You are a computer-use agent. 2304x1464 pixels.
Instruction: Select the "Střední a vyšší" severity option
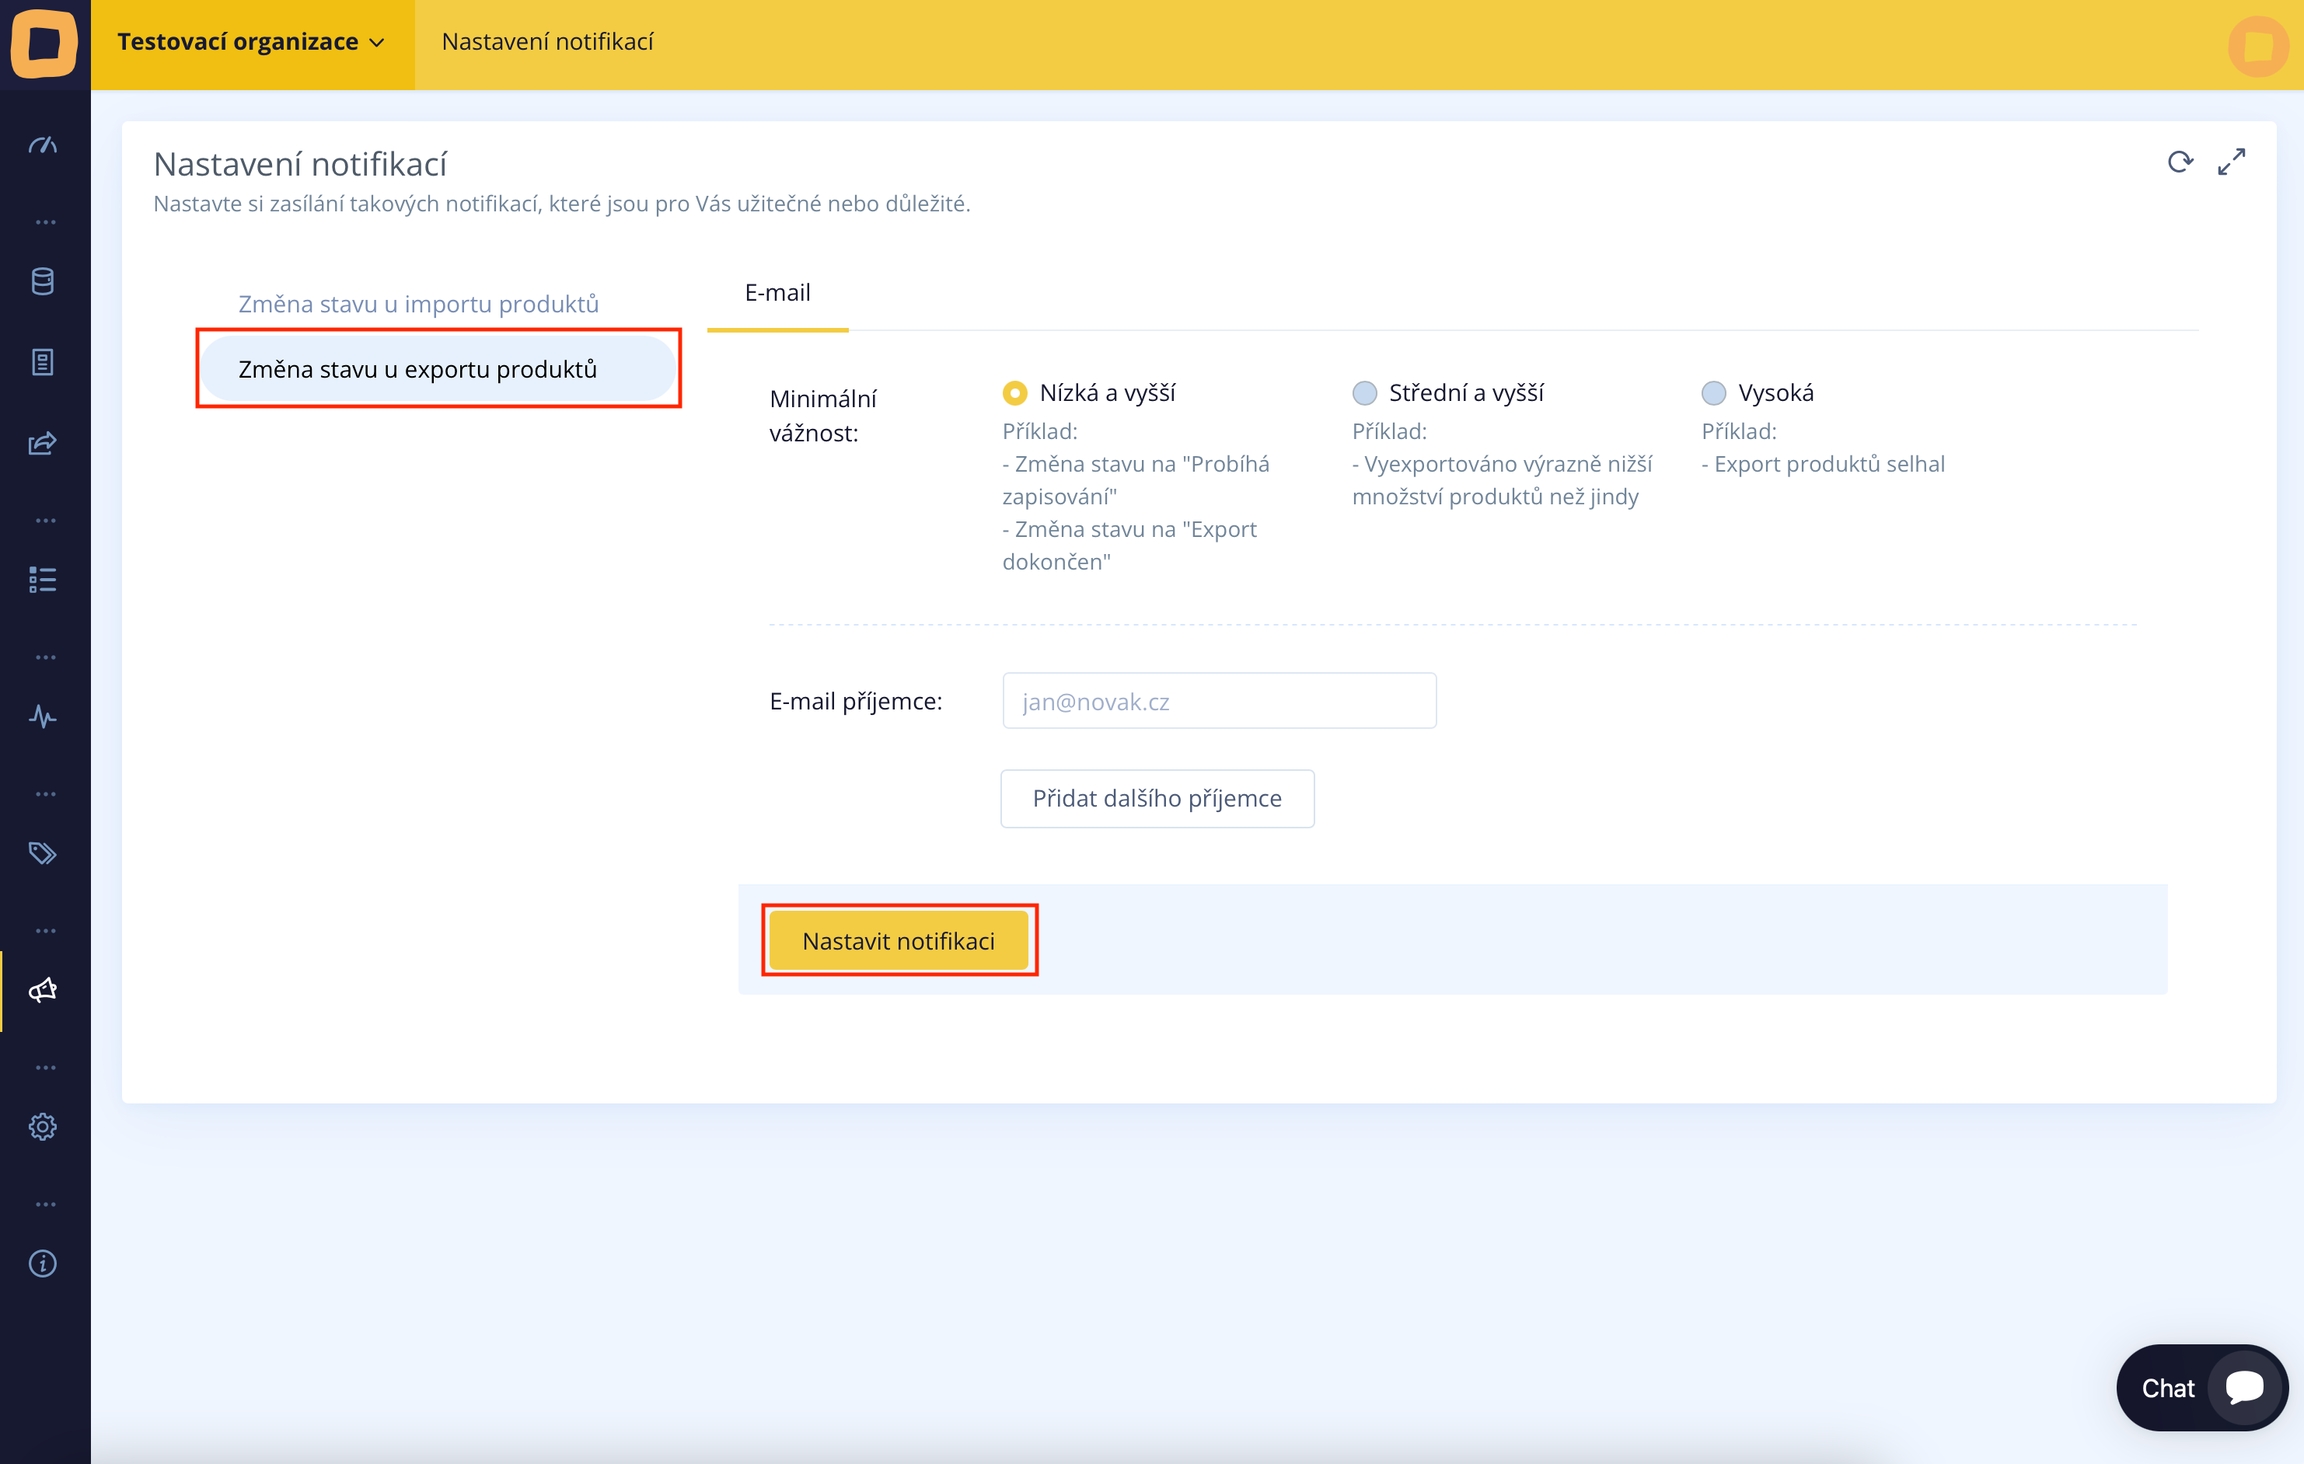(1364, 393)
